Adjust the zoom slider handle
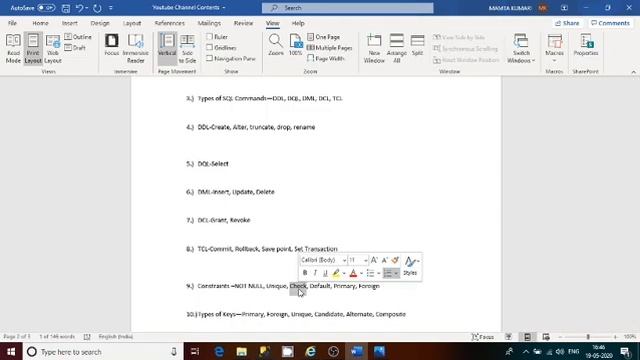The image size is (640, 360). (588, 337)
